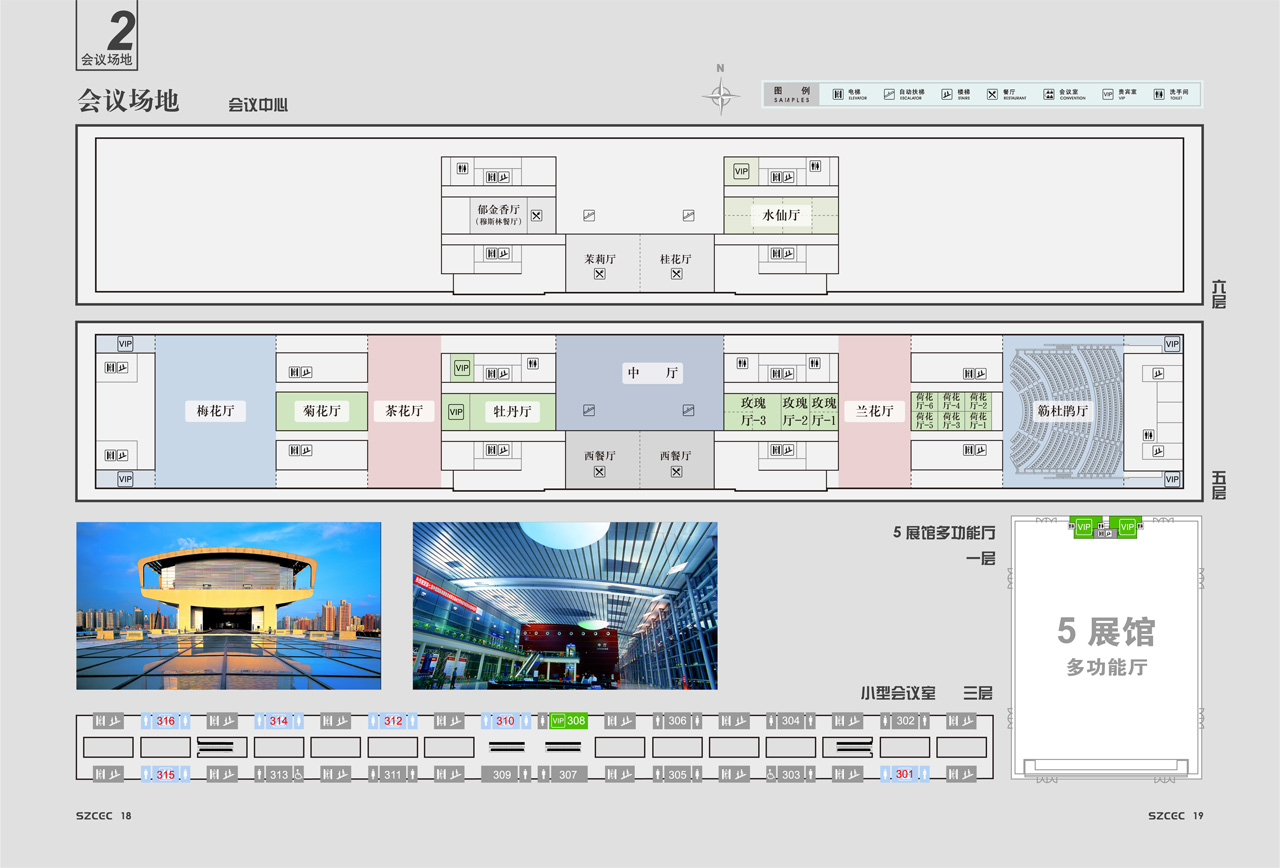
Task: Click meeting room number 312
Action: (393, 721)
